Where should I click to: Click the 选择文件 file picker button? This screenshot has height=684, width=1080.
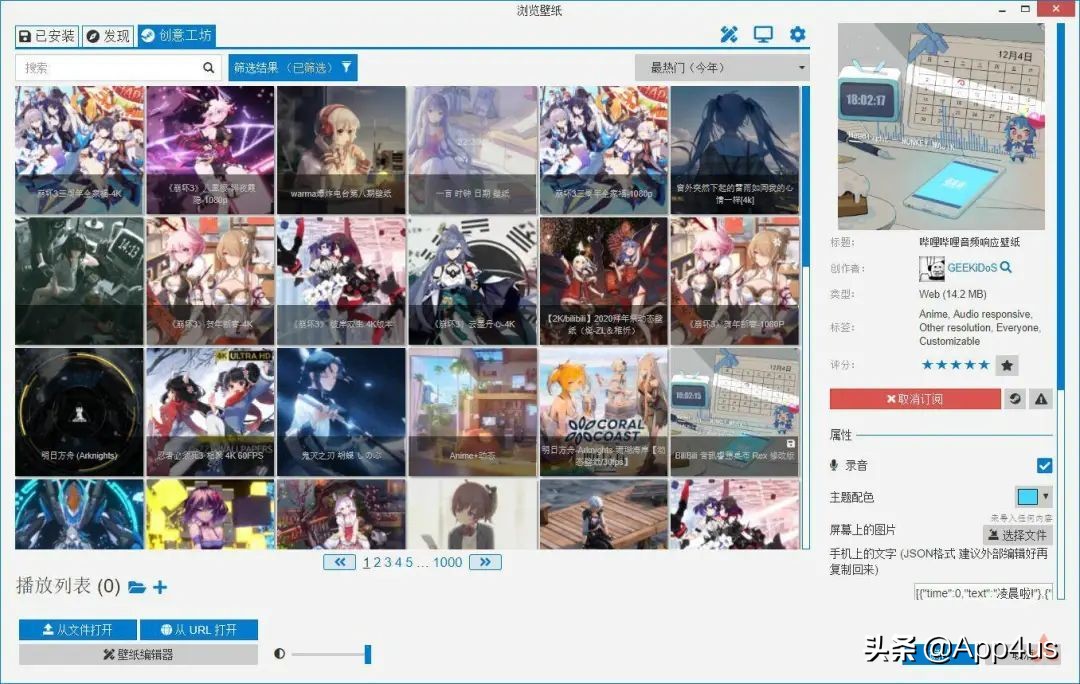1017,535
